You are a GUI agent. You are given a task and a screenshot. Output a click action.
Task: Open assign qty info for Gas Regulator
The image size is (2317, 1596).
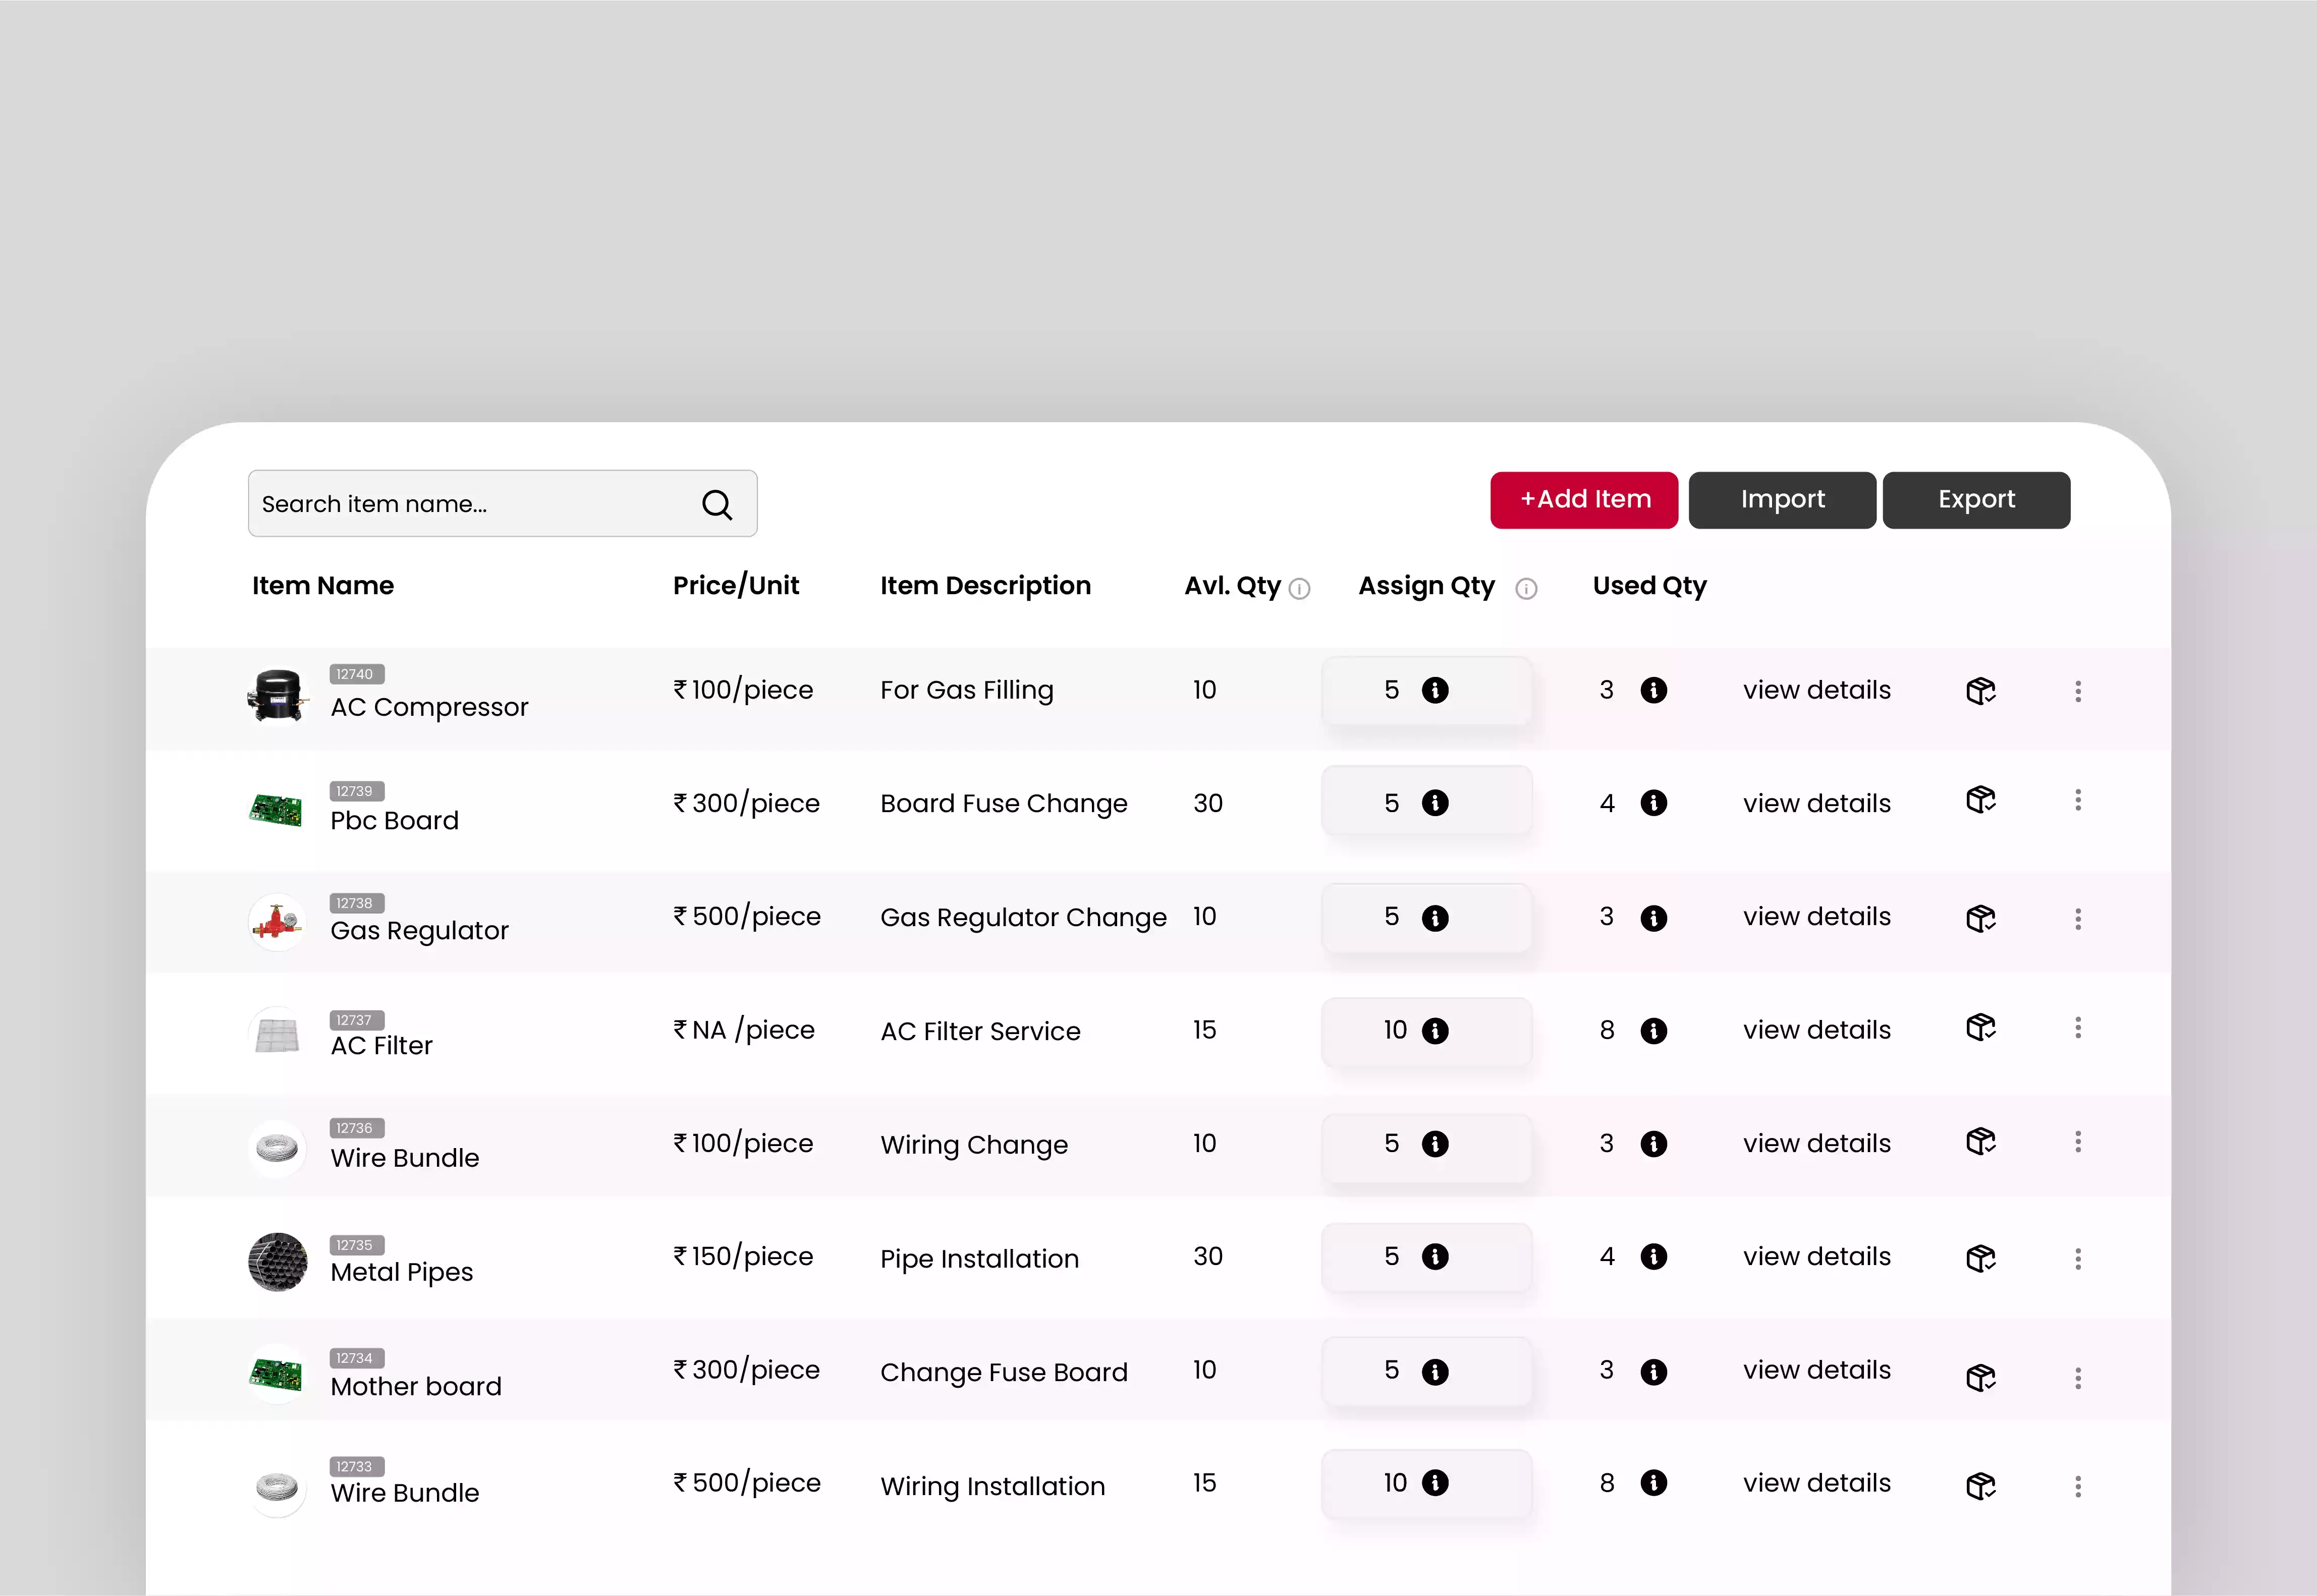[1435, 918]
